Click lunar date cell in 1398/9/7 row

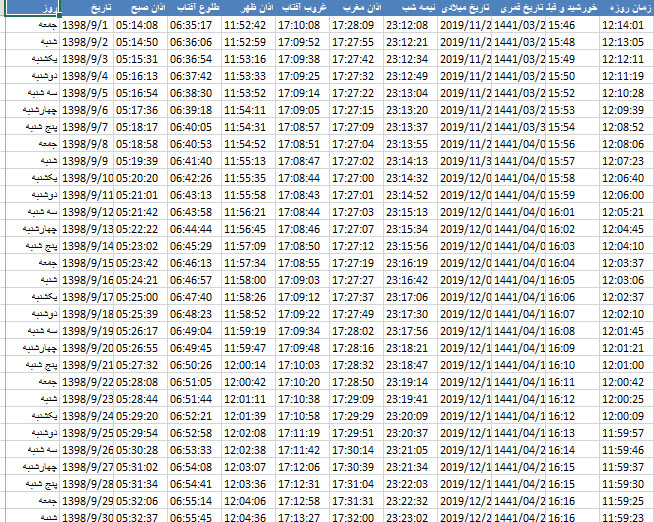518,127
